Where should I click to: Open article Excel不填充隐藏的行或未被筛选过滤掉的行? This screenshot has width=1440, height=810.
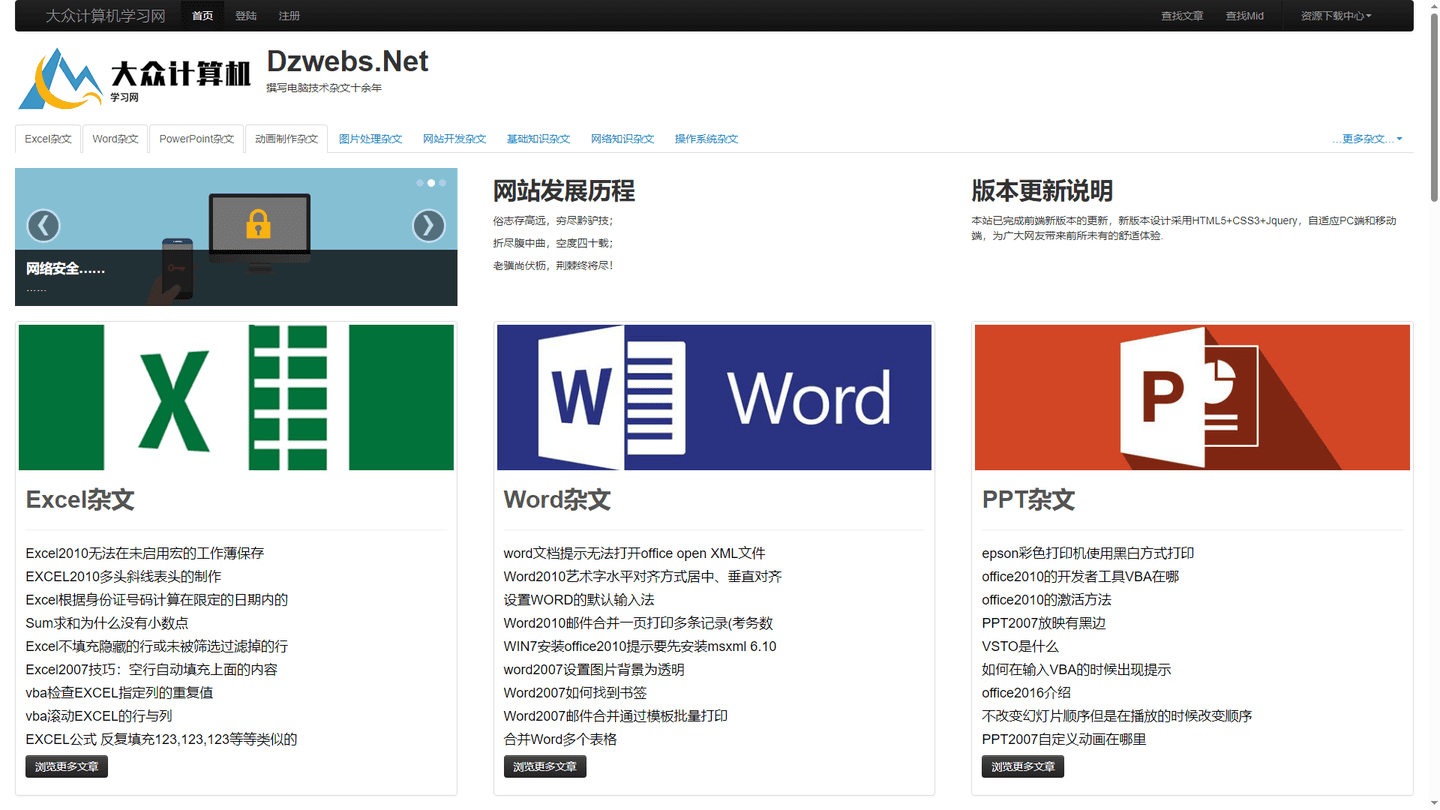[x=157, y=646]
